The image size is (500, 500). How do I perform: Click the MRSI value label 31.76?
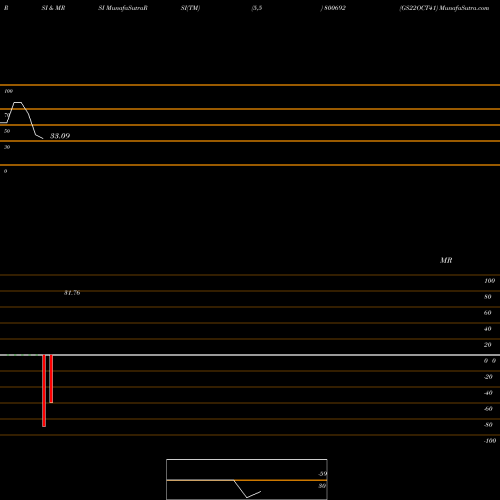(72, 293)
